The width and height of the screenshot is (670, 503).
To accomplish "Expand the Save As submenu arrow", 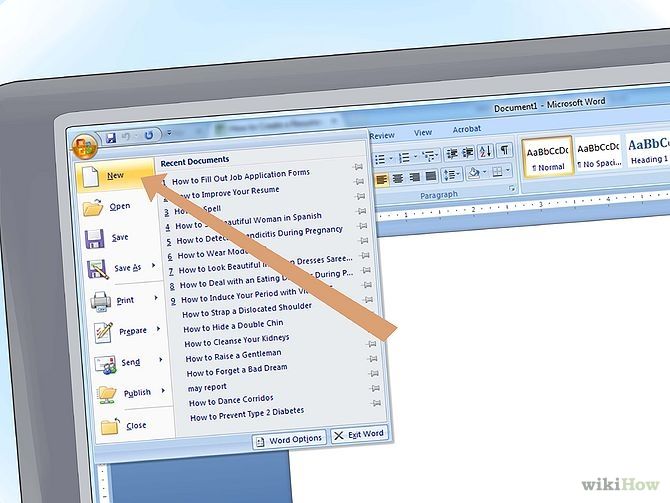I will [x=153, y=266].
